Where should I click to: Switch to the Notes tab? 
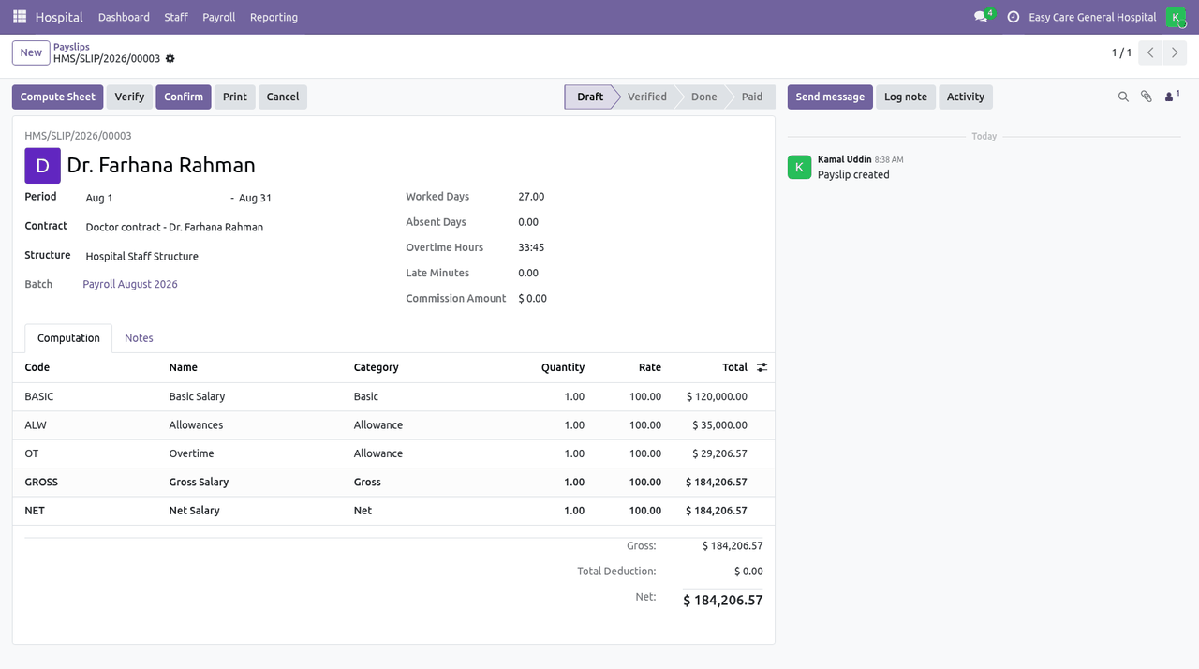pyautogui.click(x=139, y=338)
